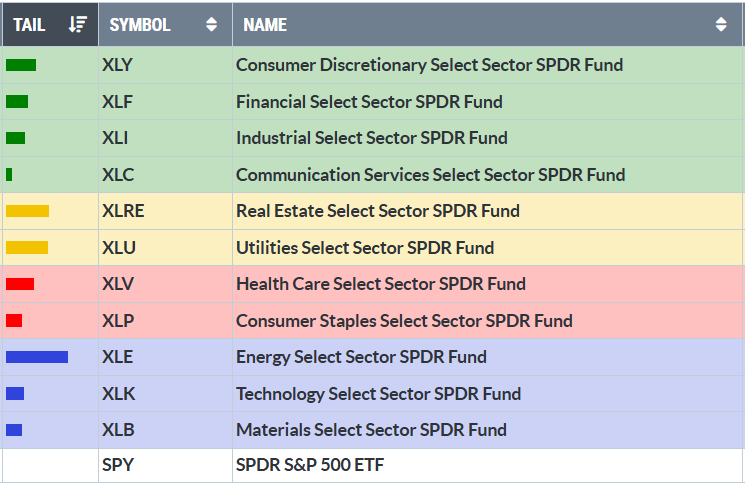
Task: Click the red tail bar for XLV
Action: click(20, 284)
